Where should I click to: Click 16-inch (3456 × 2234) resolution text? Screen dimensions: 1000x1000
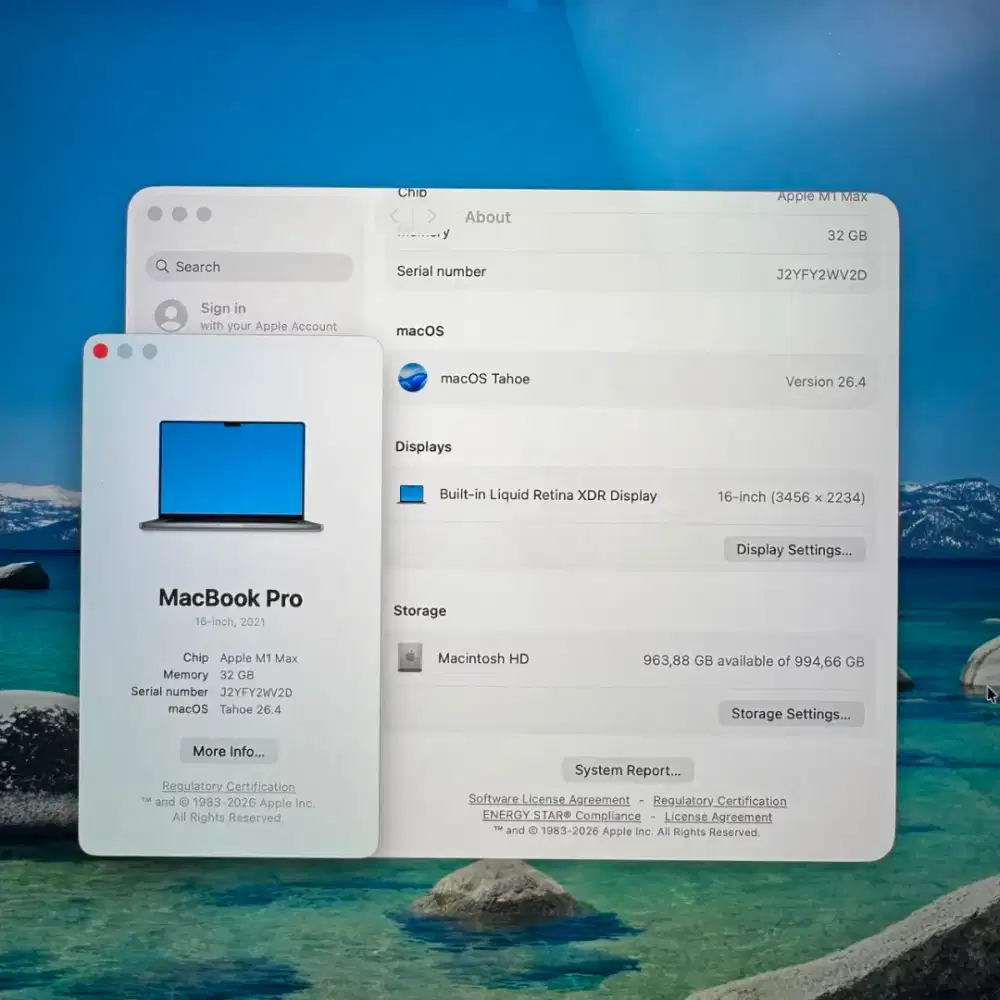pyautogui.click(x=791, y=497)
